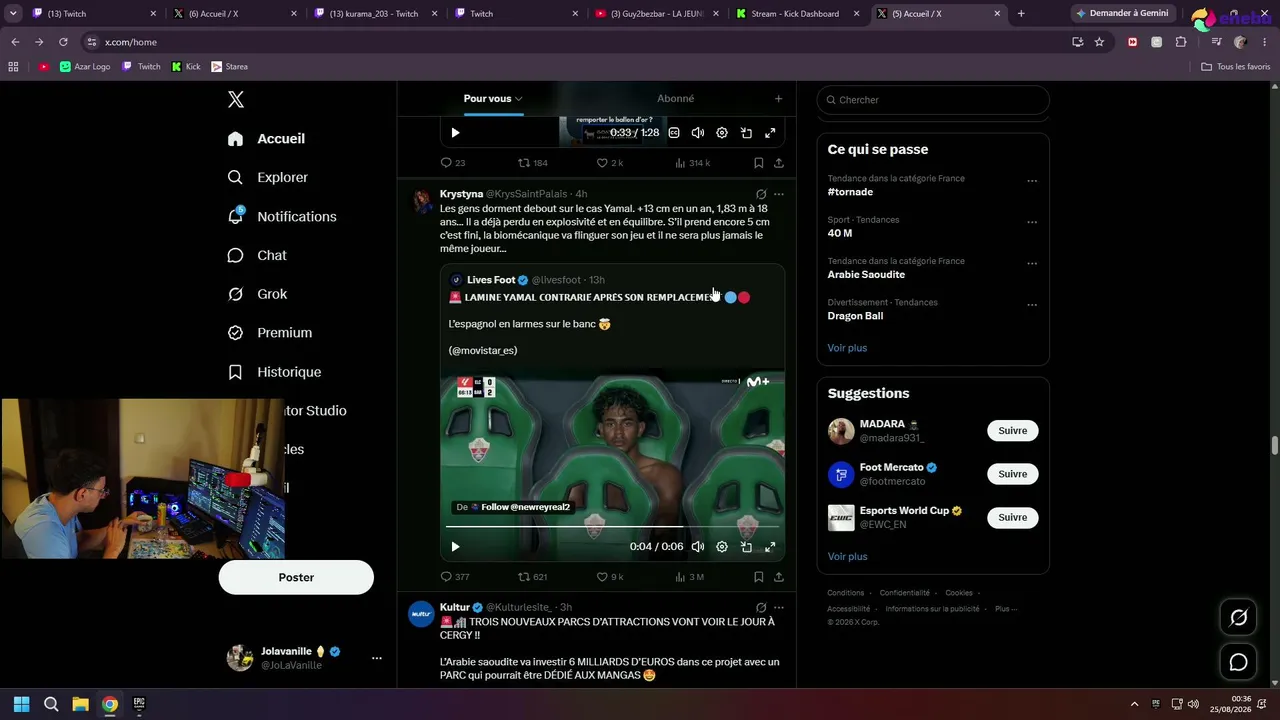
Task: Click Voir plus under Suggestions
Action: [x=847, y=557]
